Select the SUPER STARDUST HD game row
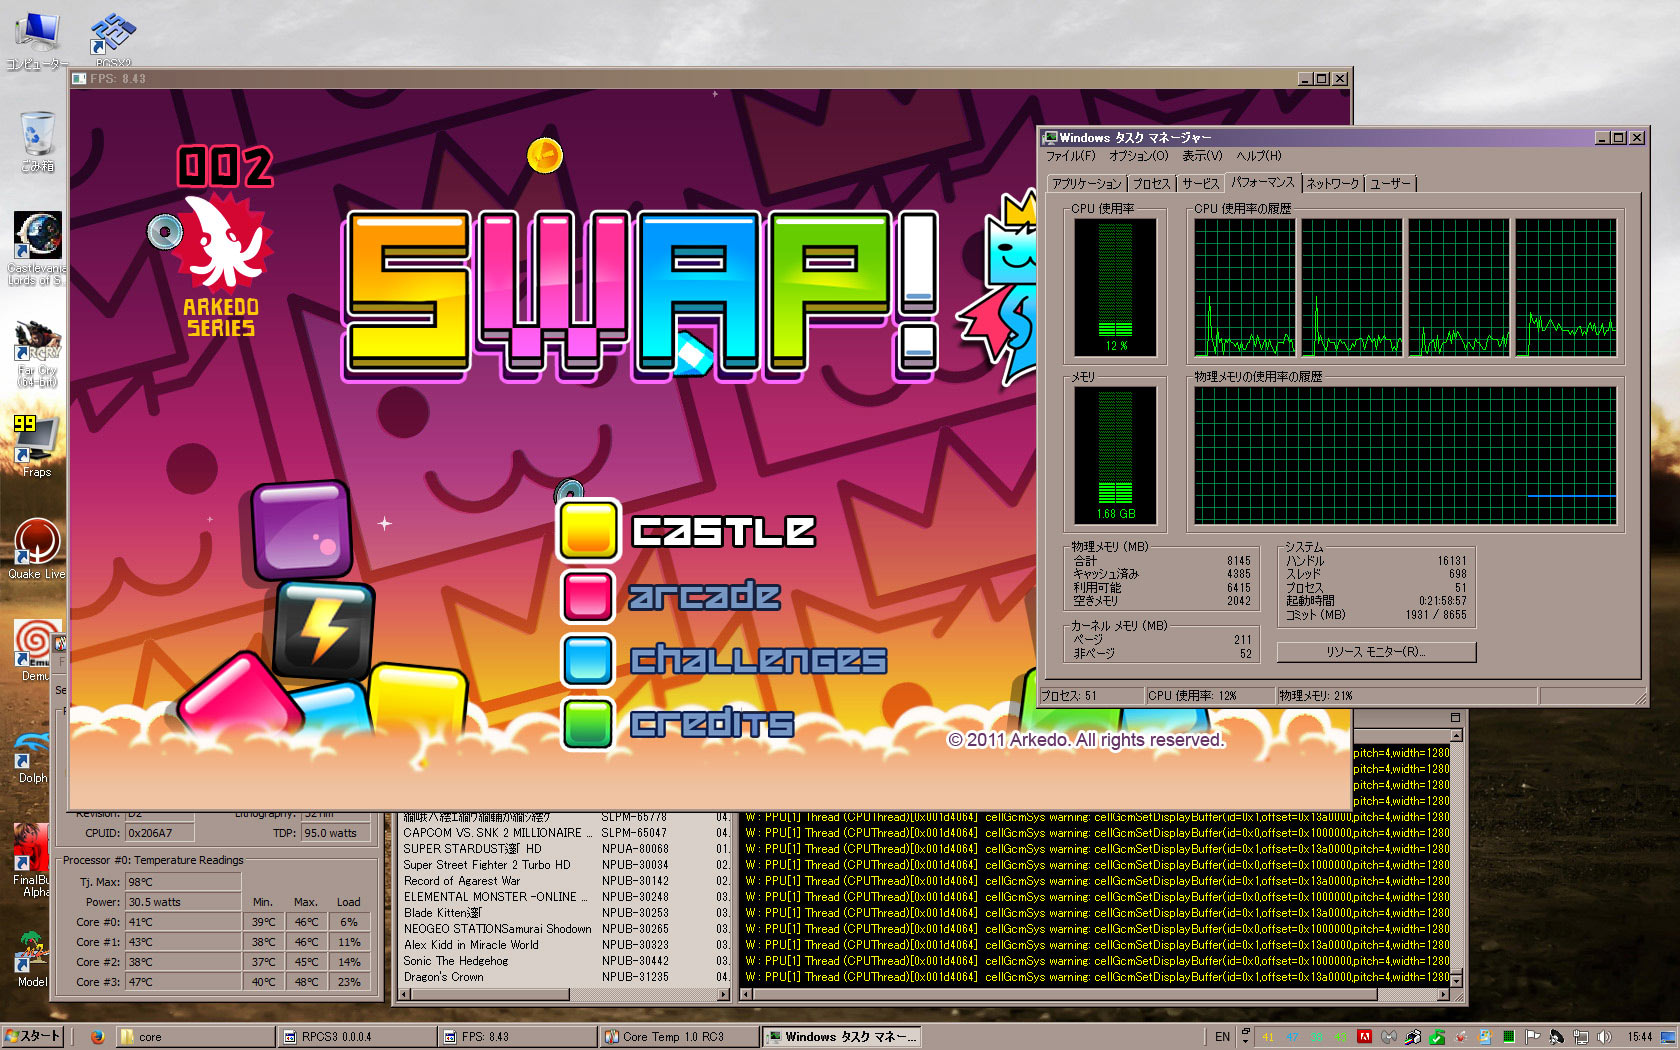The width and height of the screenshot is (1680, 1050). coord(565,849)
